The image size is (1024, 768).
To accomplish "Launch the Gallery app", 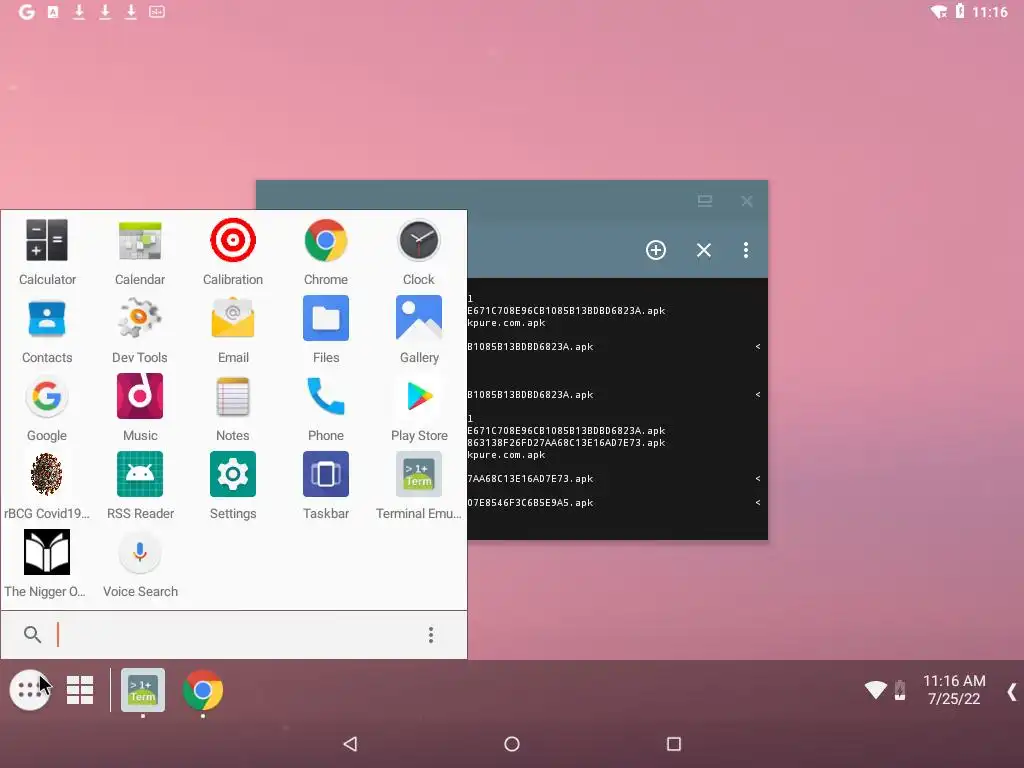I will [419, 330].
